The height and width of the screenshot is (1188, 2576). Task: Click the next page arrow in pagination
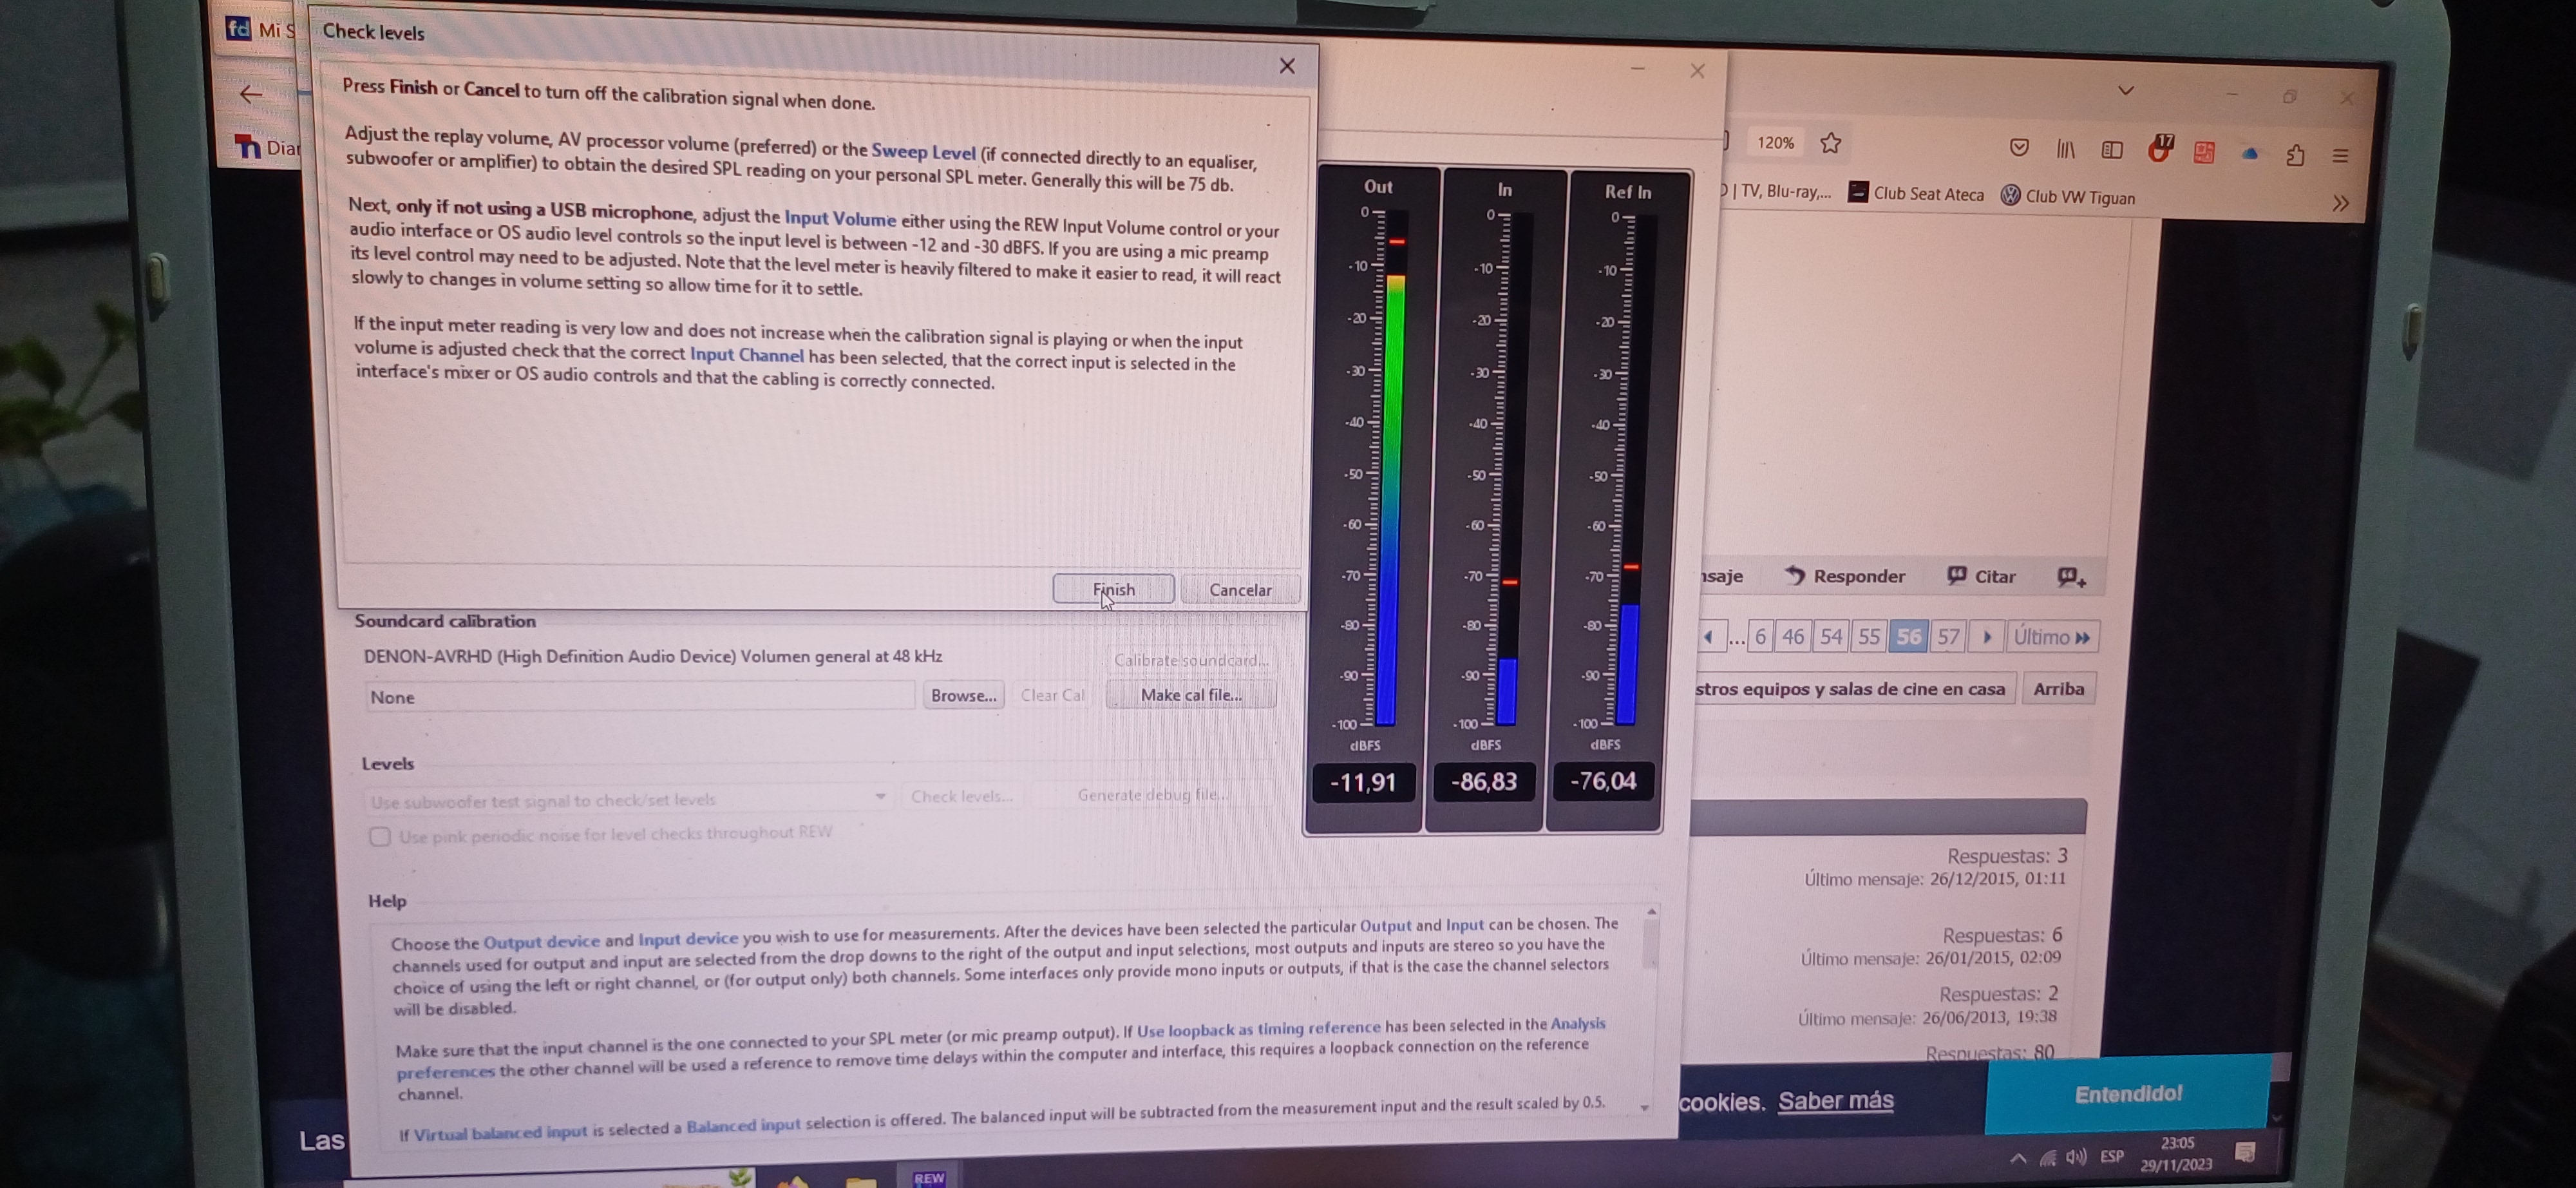coord(1987,637)
